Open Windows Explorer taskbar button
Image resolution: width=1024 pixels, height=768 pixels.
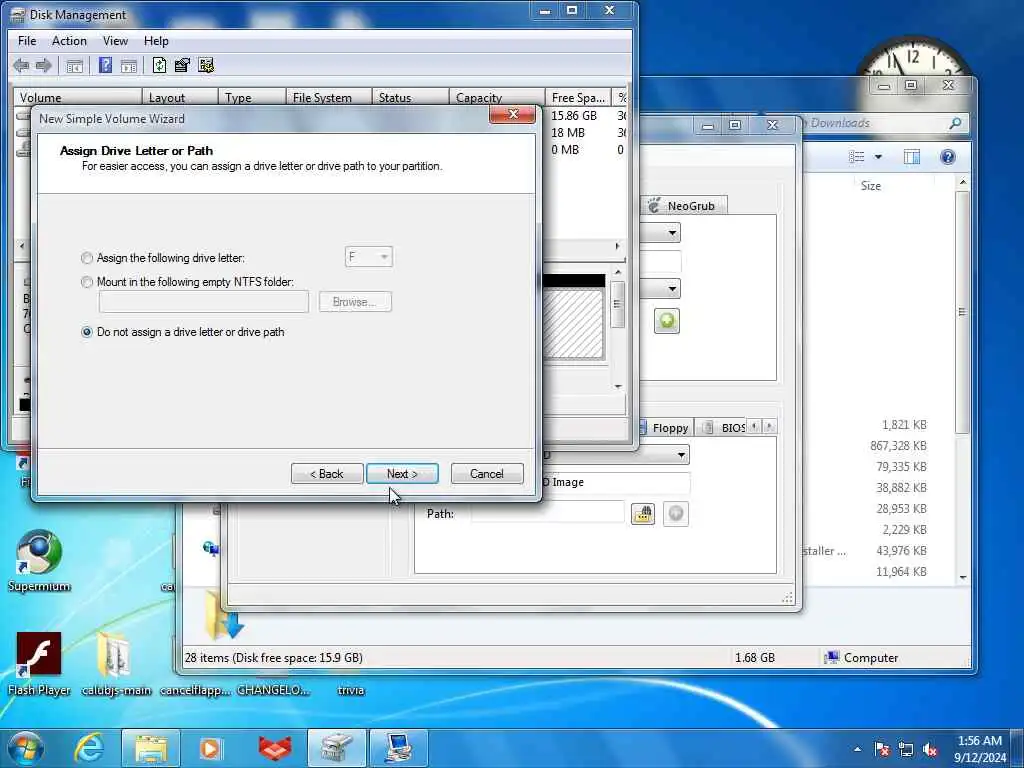pos(151,748)
